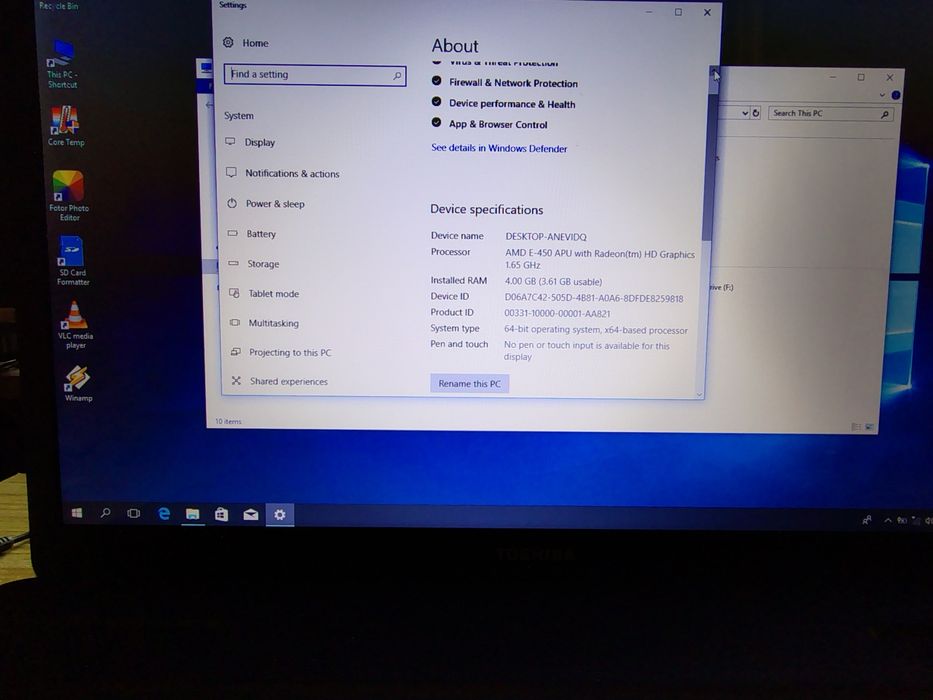Open Microsoft Store from the taskbar
The width and height of the screenshot is (933, 700).
click(221, 514)
